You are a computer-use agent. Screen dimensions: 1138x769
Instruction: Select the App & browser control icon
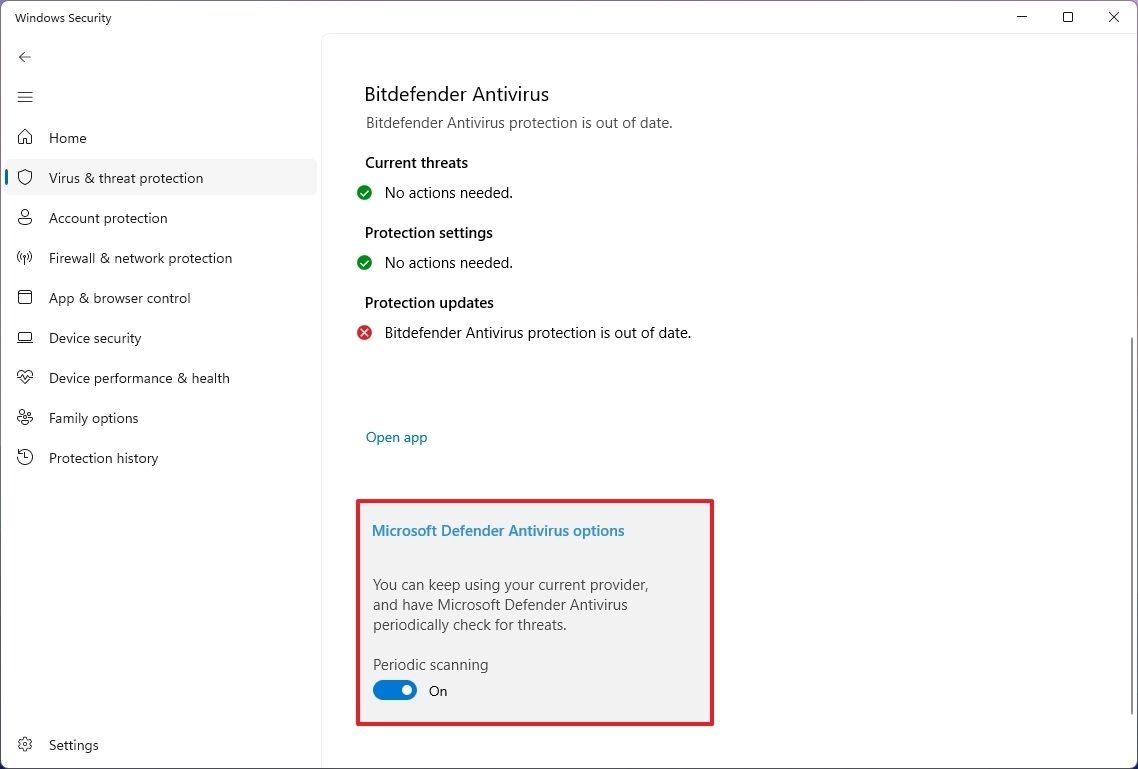[25, 297]
